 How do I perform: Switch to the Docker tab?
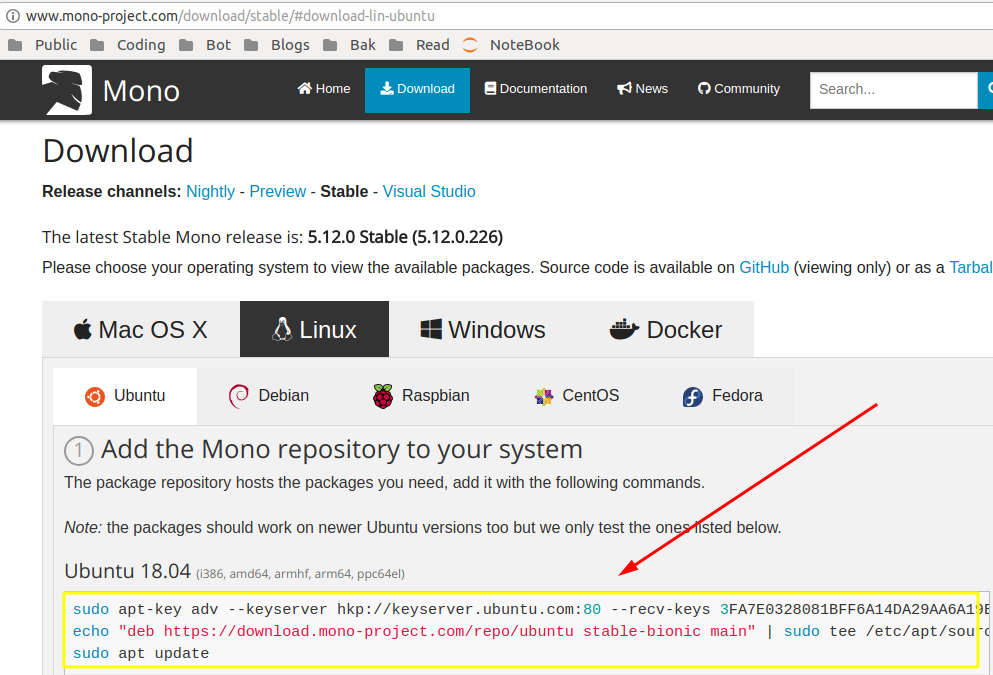click(666, 329)
